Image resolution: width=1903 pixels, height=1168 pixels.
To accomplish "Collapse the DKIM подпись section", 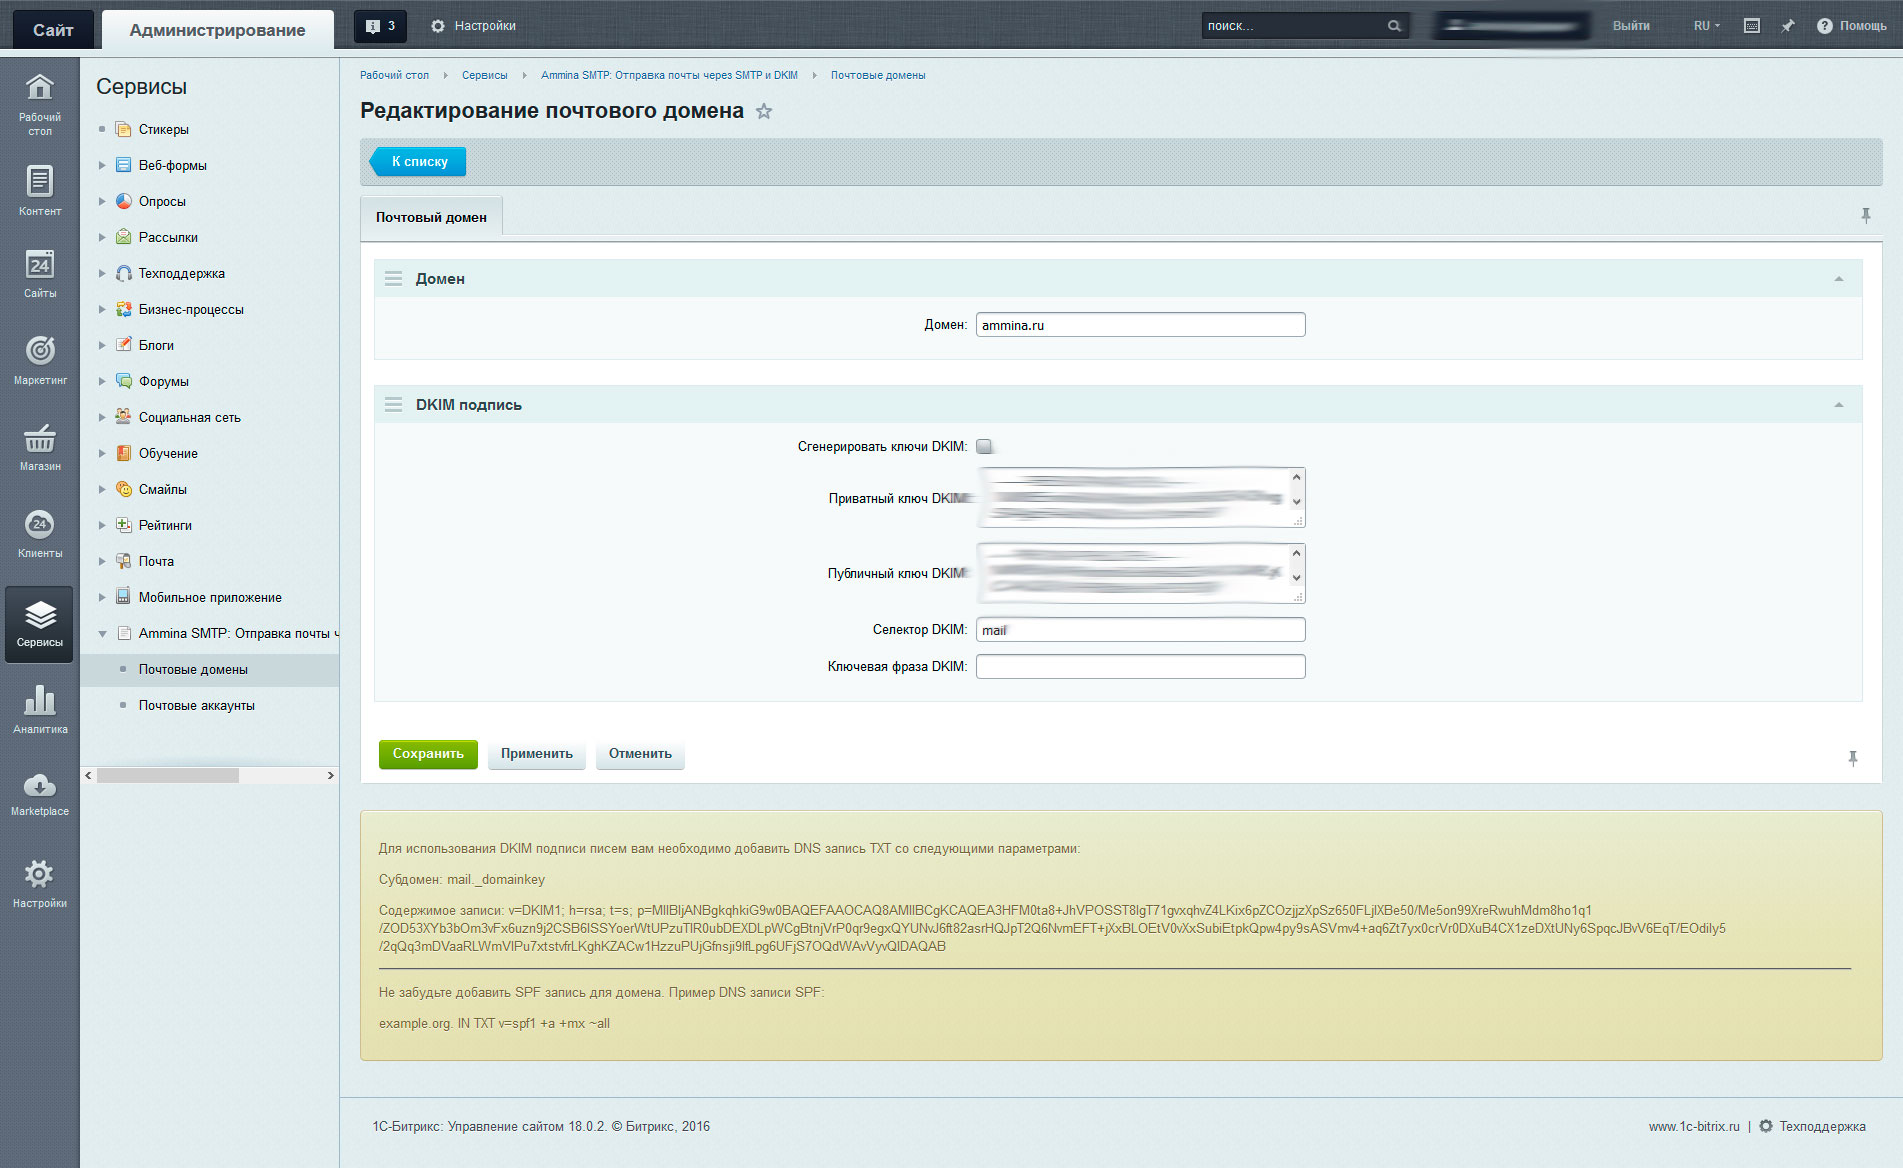I will coord(1838,405).
